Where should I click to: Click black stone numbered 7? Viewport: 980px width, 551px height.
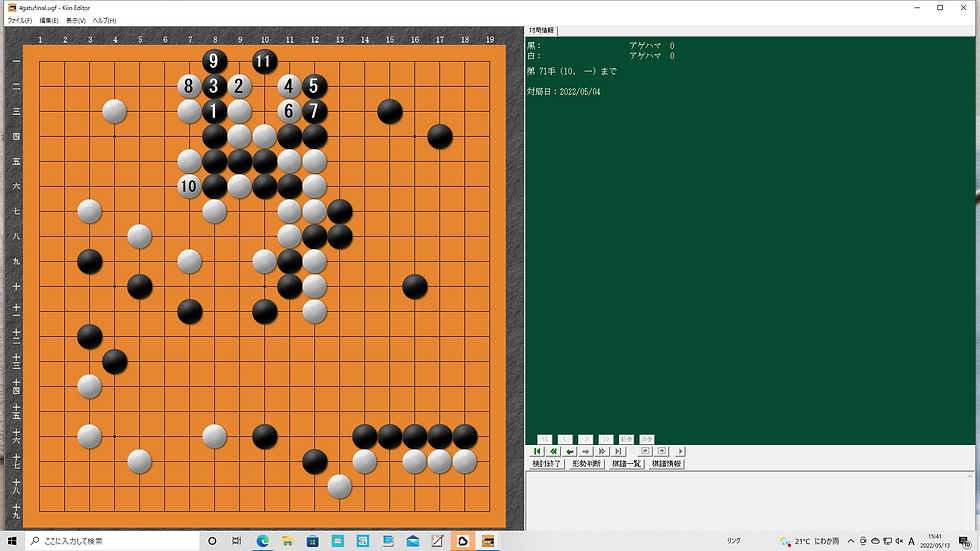[314, 111]
